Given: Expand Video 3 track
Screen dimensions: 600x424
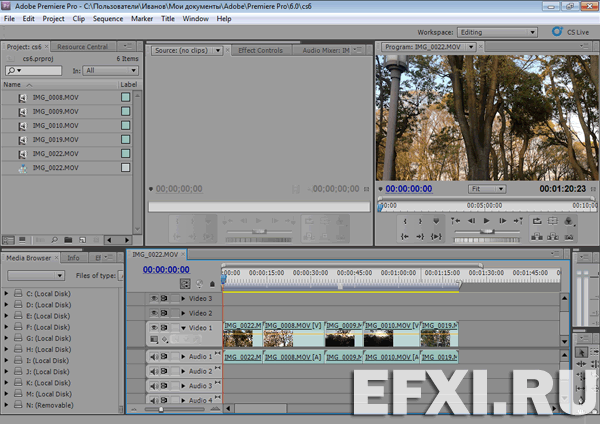Looking at the screenshot, I should [183, 298].
